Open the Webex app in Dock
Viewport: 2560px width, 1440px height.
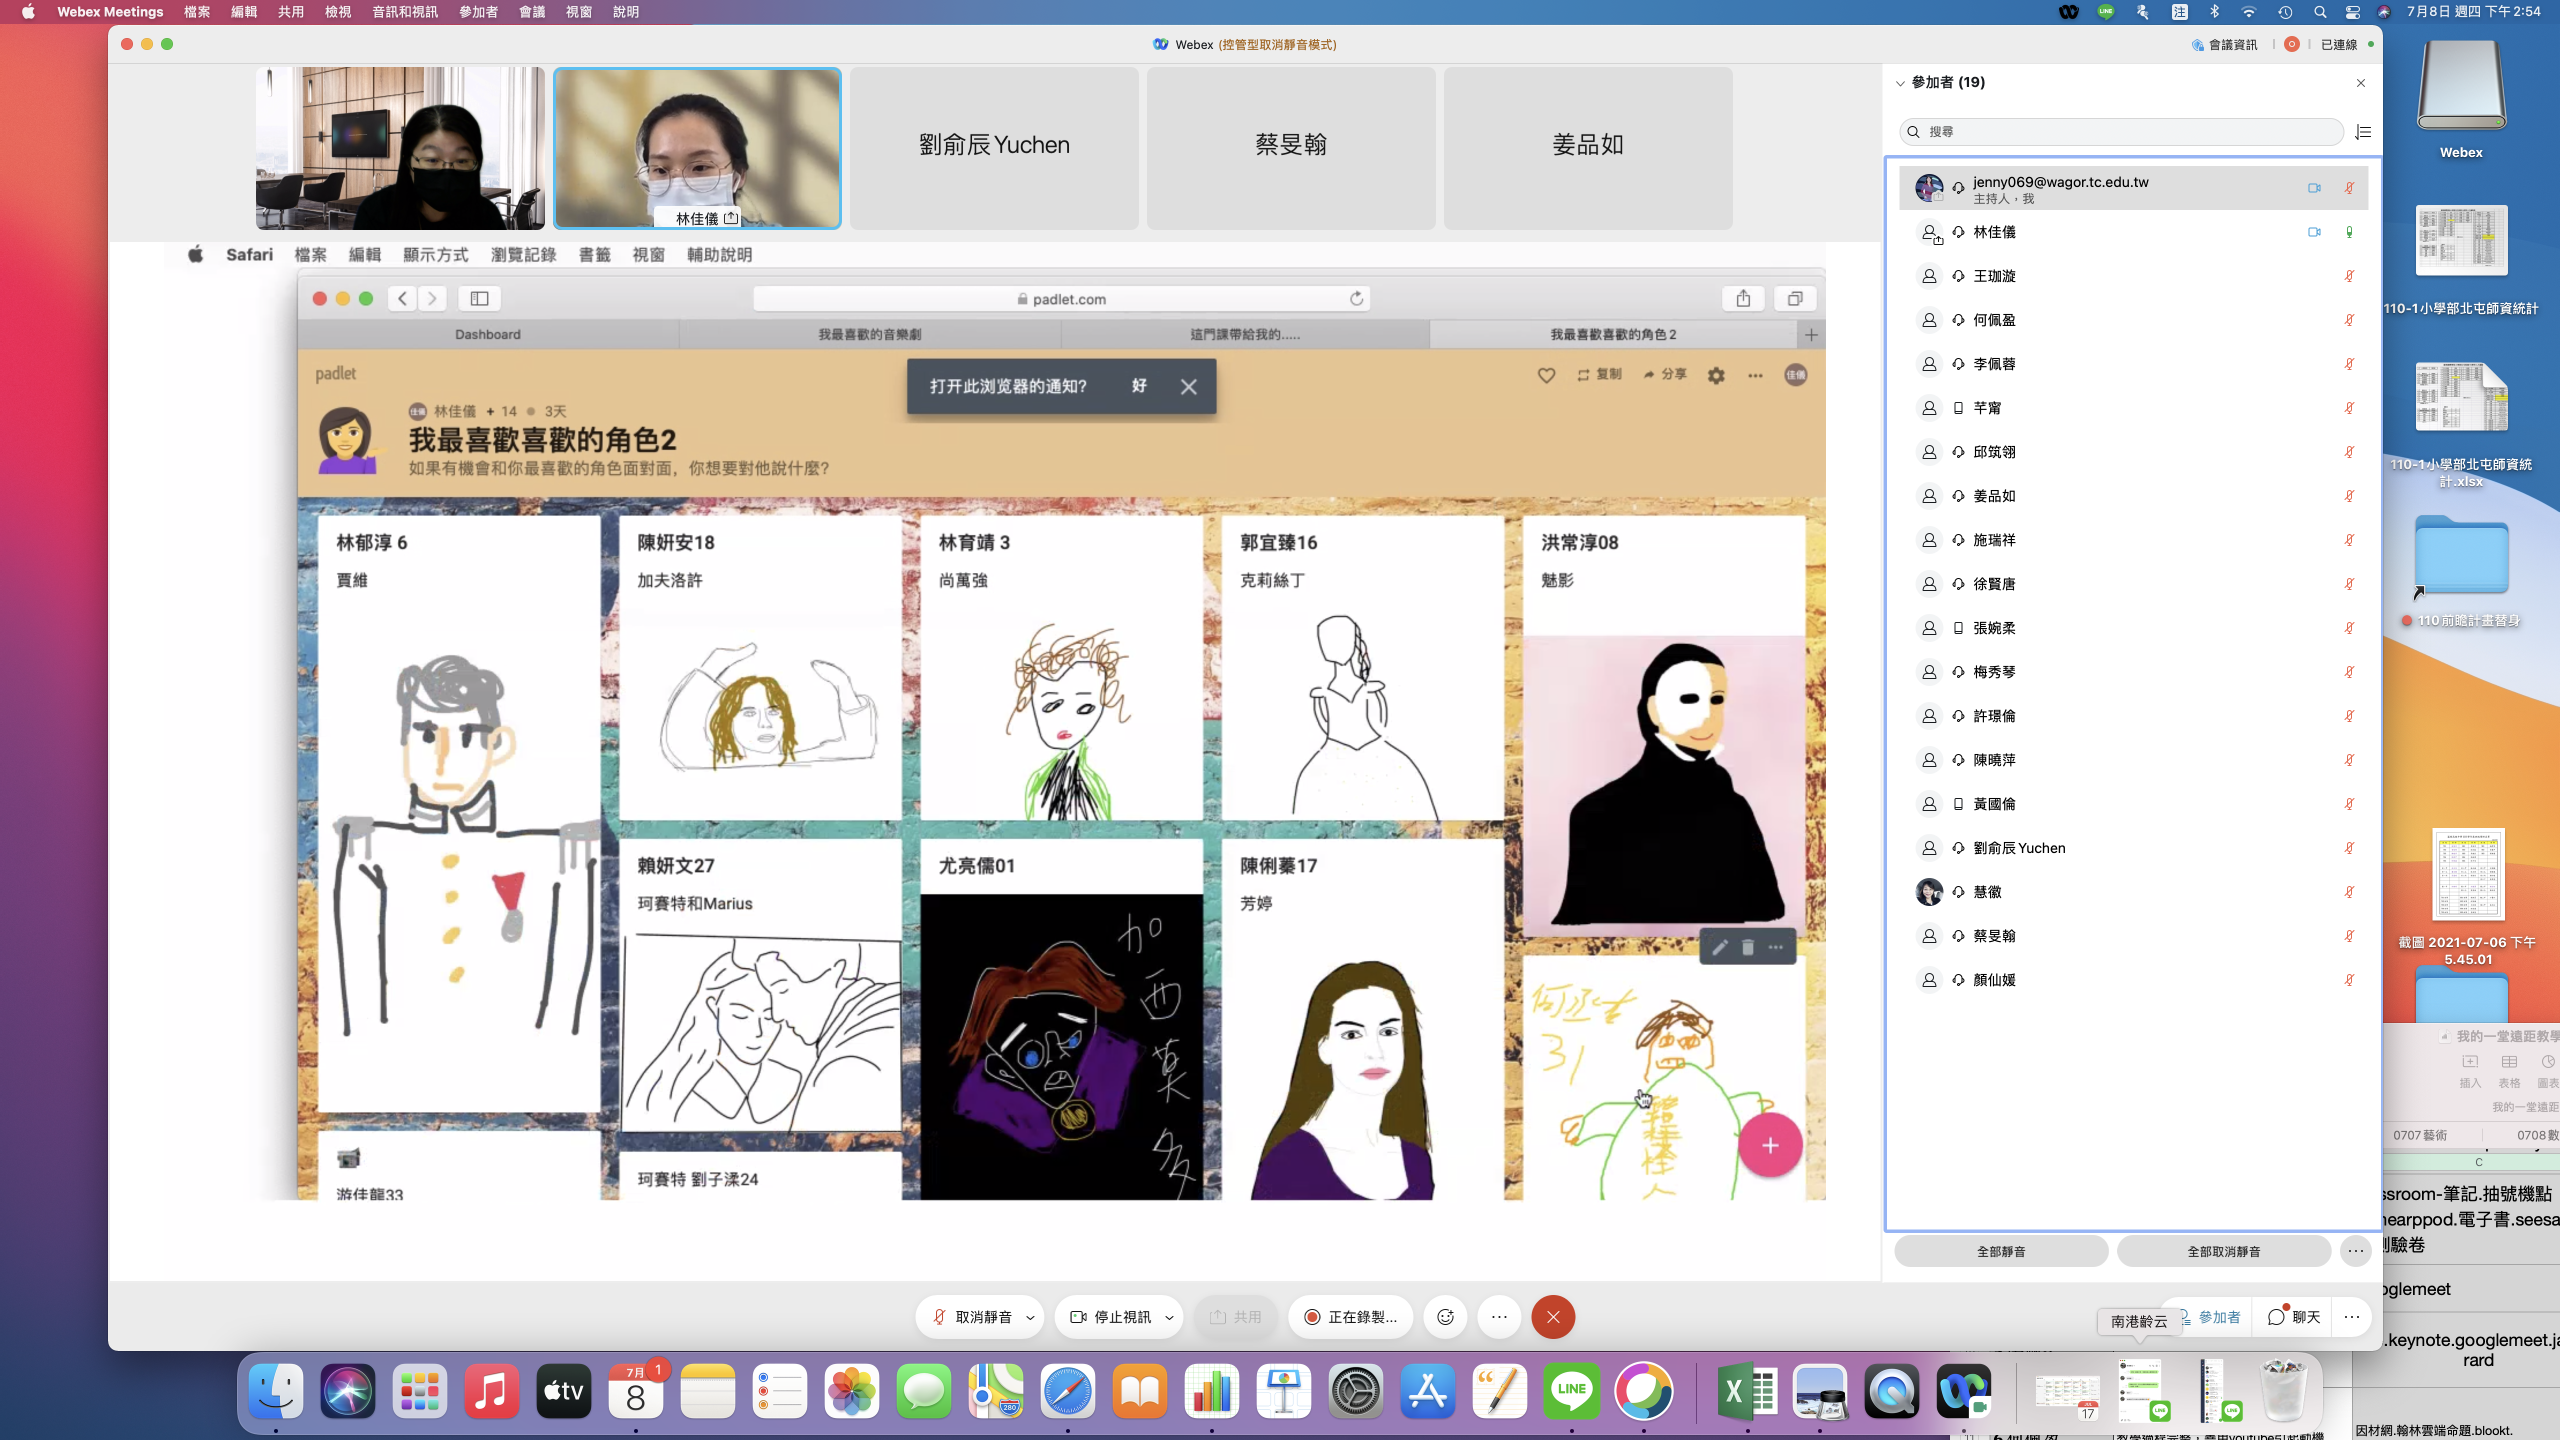point(1963,1392)
